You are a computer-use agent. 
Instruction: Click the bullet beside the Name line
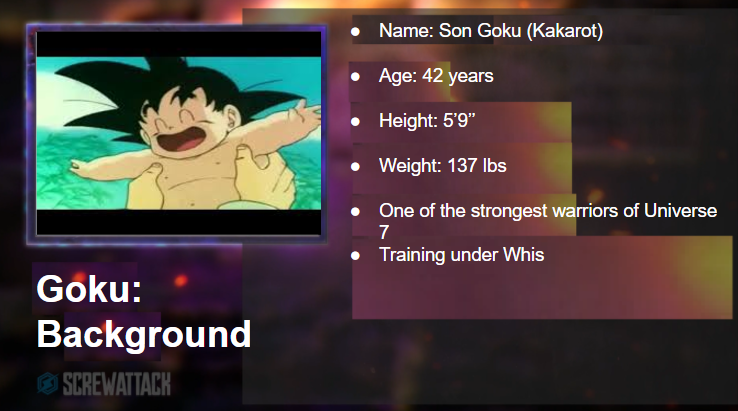coord(355,32)
